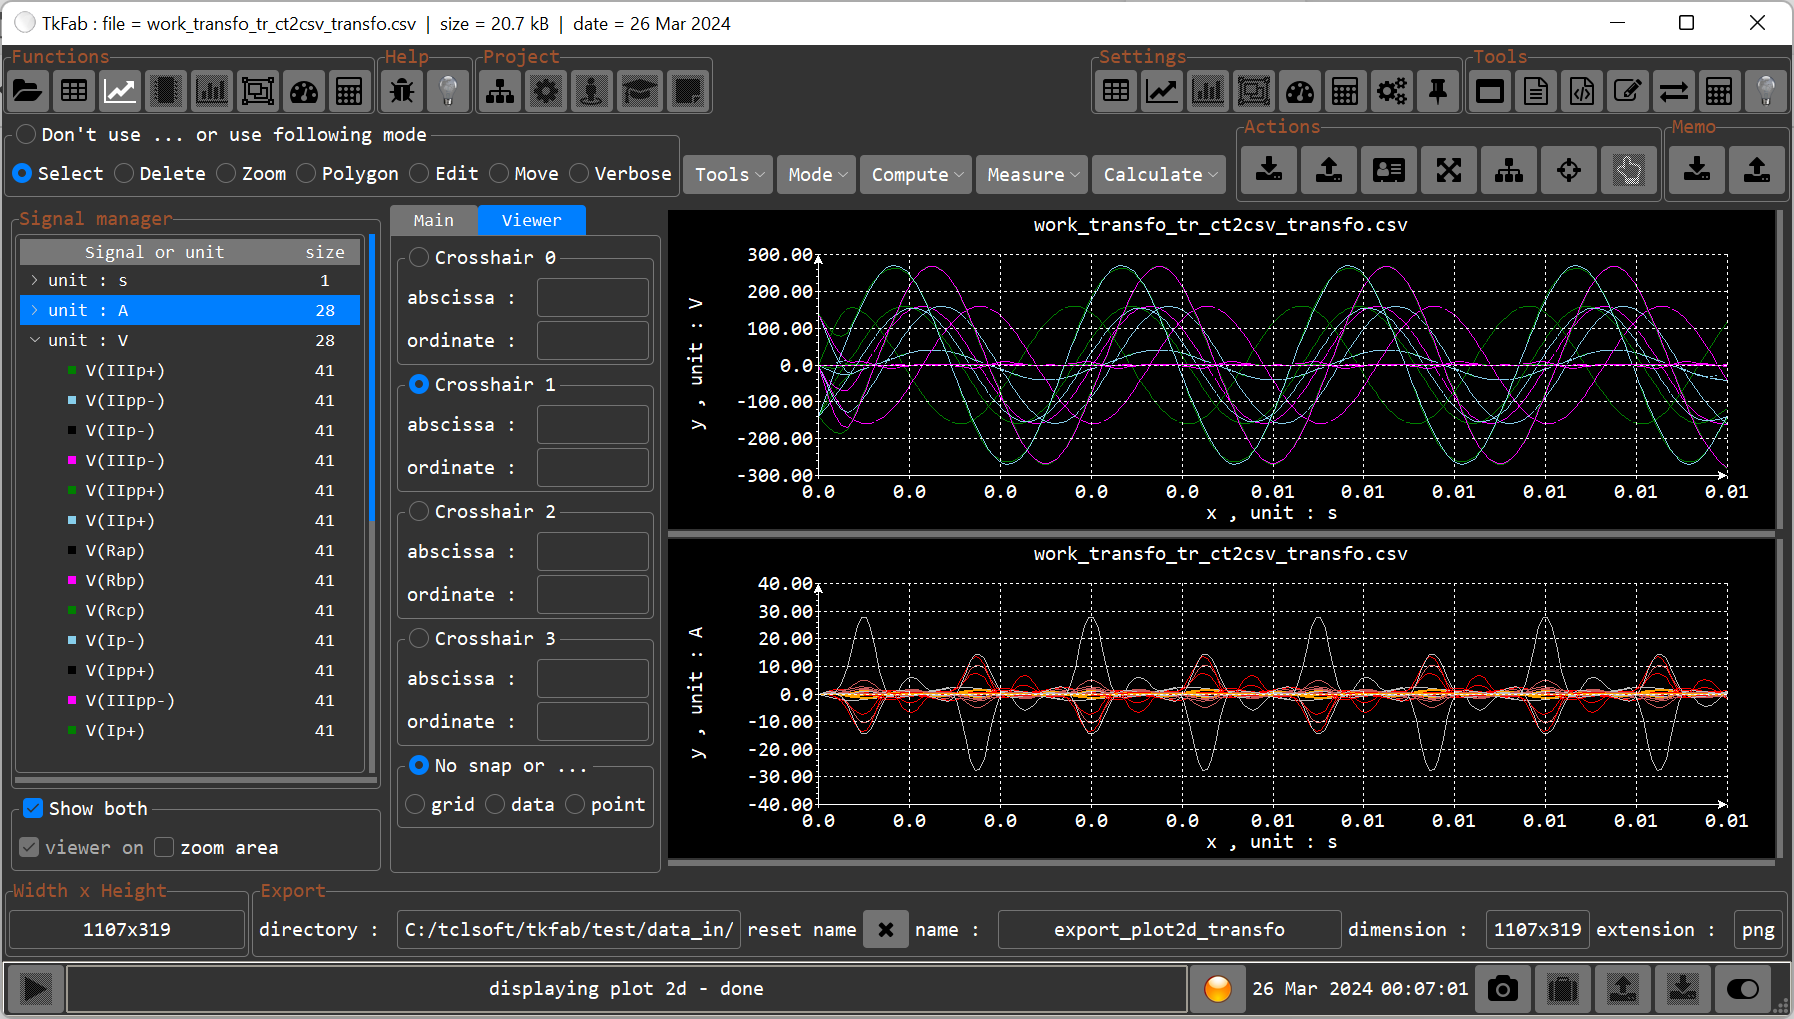Select signal V(IIIpp-) in the list
Image resolution: width=1794 pixels, height=1019 pixels.
190,700
